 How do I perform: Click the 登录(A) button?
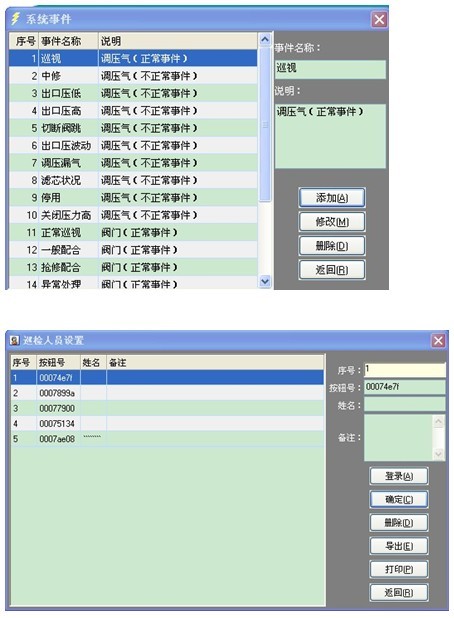399,476
